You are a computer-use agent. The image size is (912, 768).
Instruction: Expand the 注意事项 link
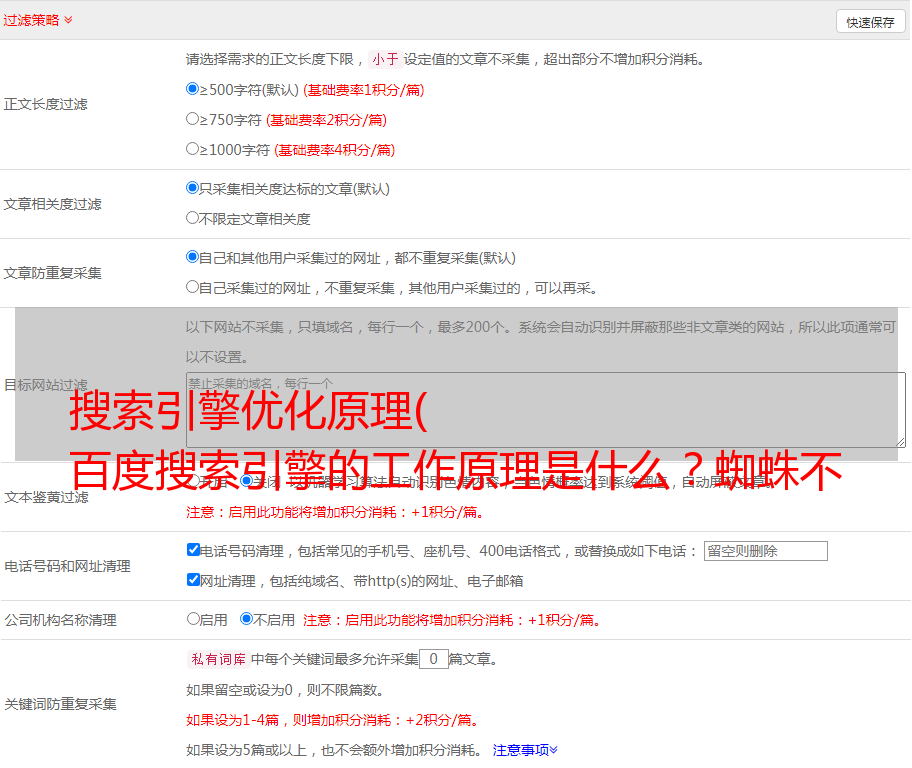pyautogui.click(x=525, y=750)
